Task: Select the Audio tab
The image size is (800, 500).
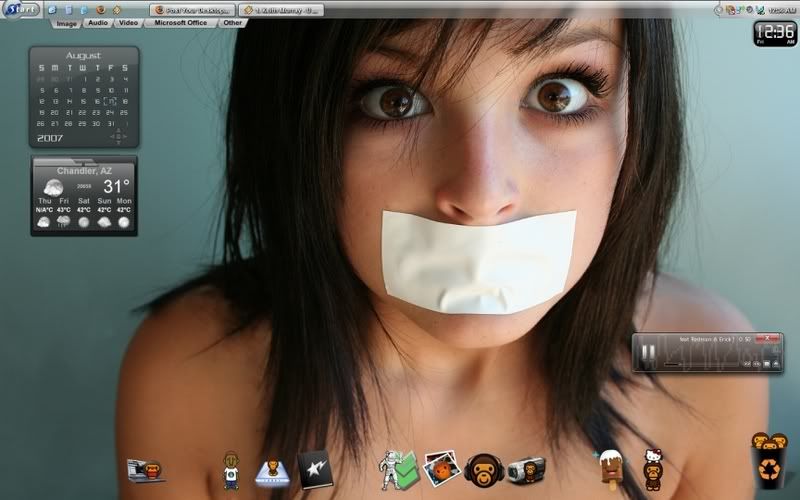Action: click(x=98, y=23)
